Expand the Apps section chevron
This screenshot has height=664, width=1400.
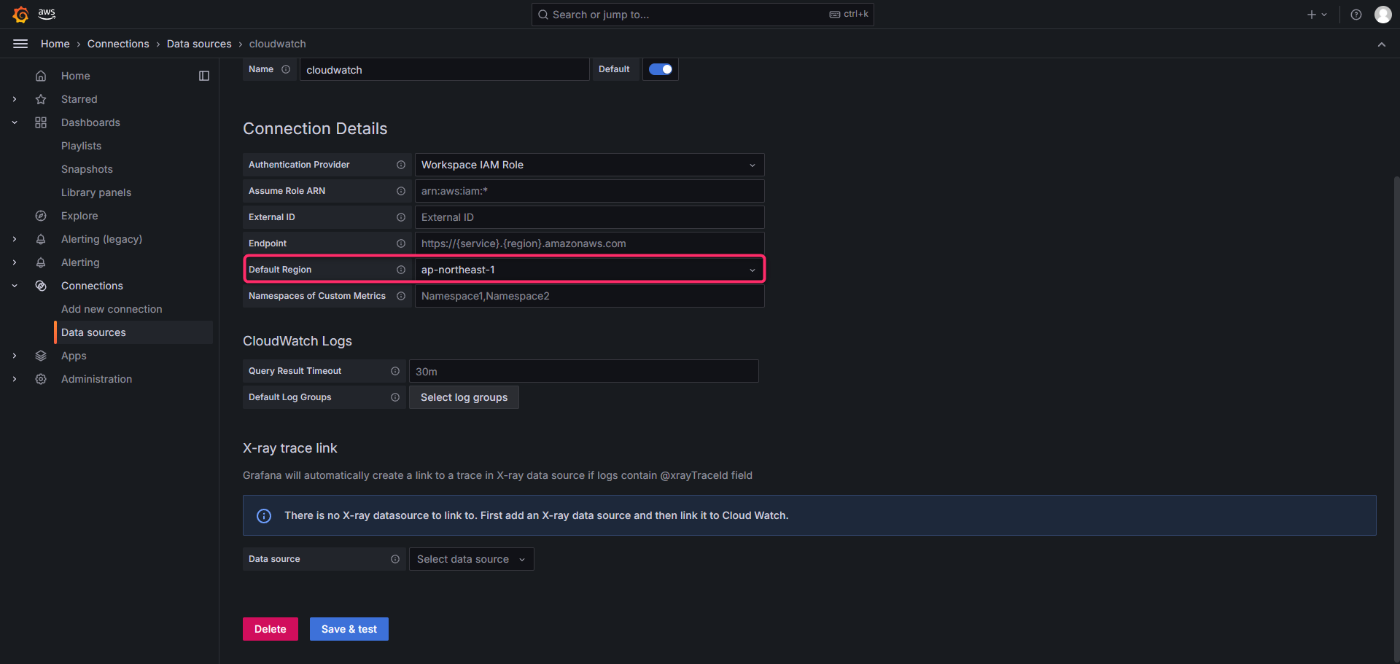pyautogui.click(x=14, y=356)
